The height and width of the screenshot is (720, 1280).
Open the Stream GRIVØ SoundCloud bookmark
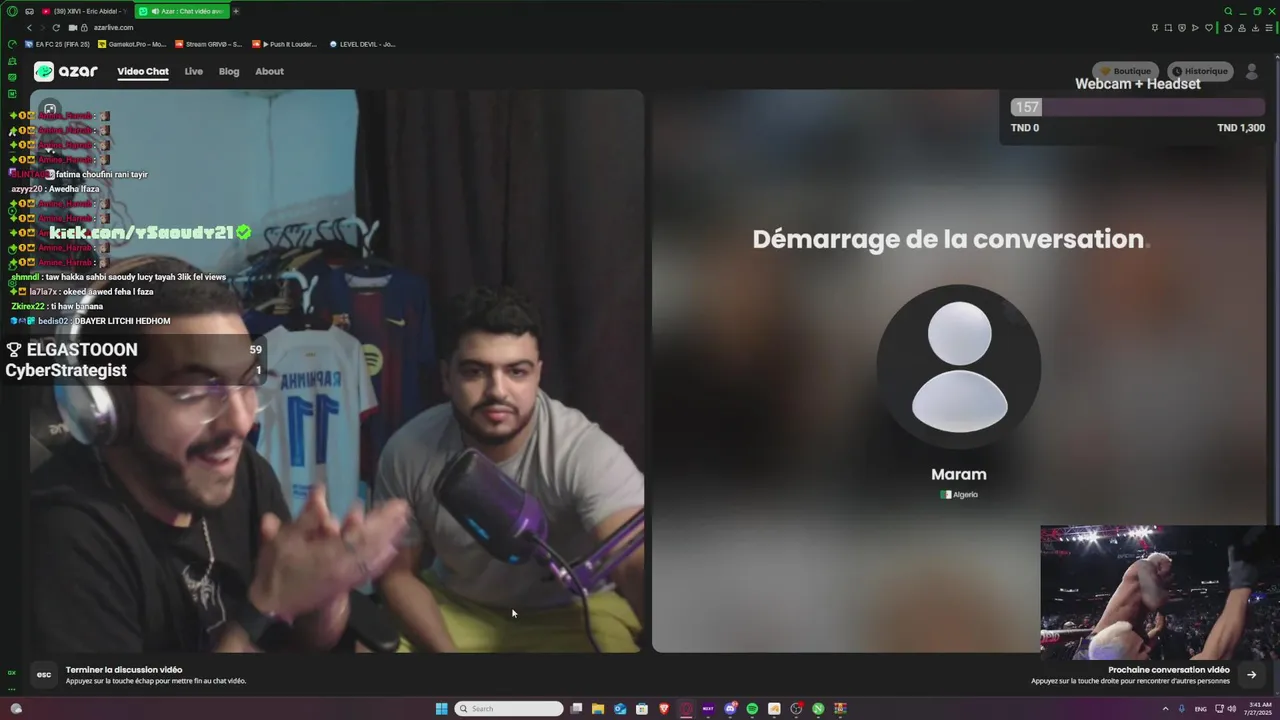209,44
